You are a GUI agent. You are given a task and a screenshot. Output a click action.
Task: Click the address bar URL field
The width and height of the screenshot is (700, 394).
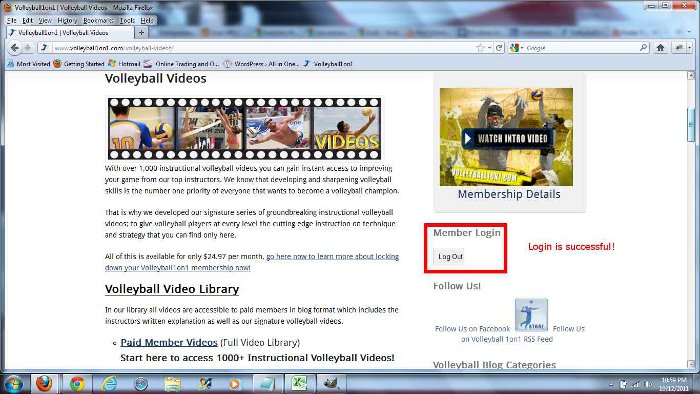coord(263,48)
